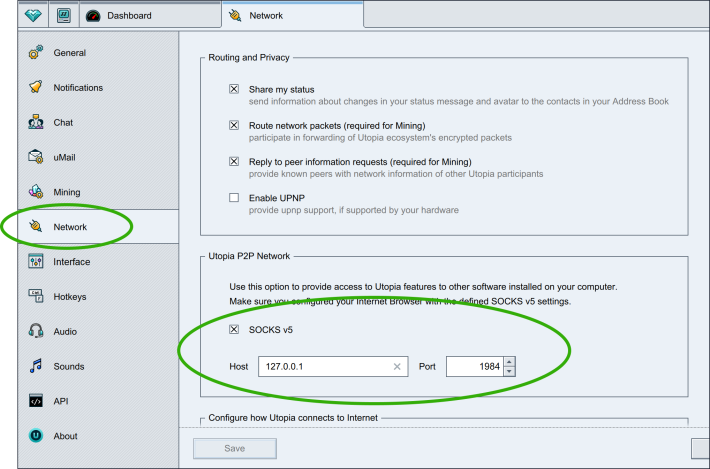Click the diamond icon in top bar
This screenshot has height=469, width=710.
34,15
